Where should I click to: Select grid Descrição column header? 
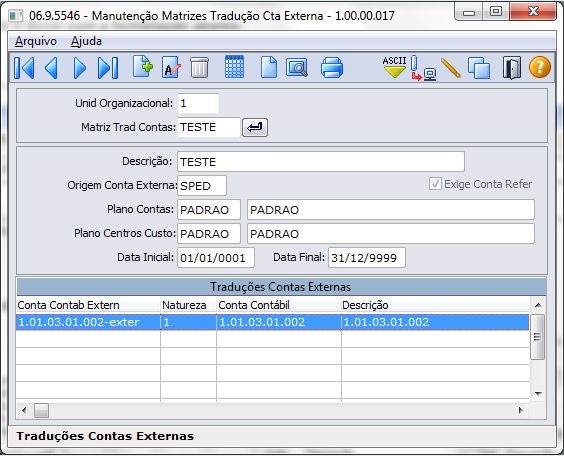point(435,305)
